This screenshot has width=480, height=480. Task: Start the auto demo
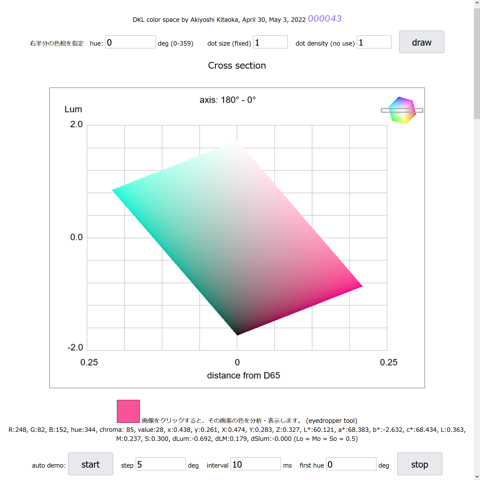coord(91,464)
